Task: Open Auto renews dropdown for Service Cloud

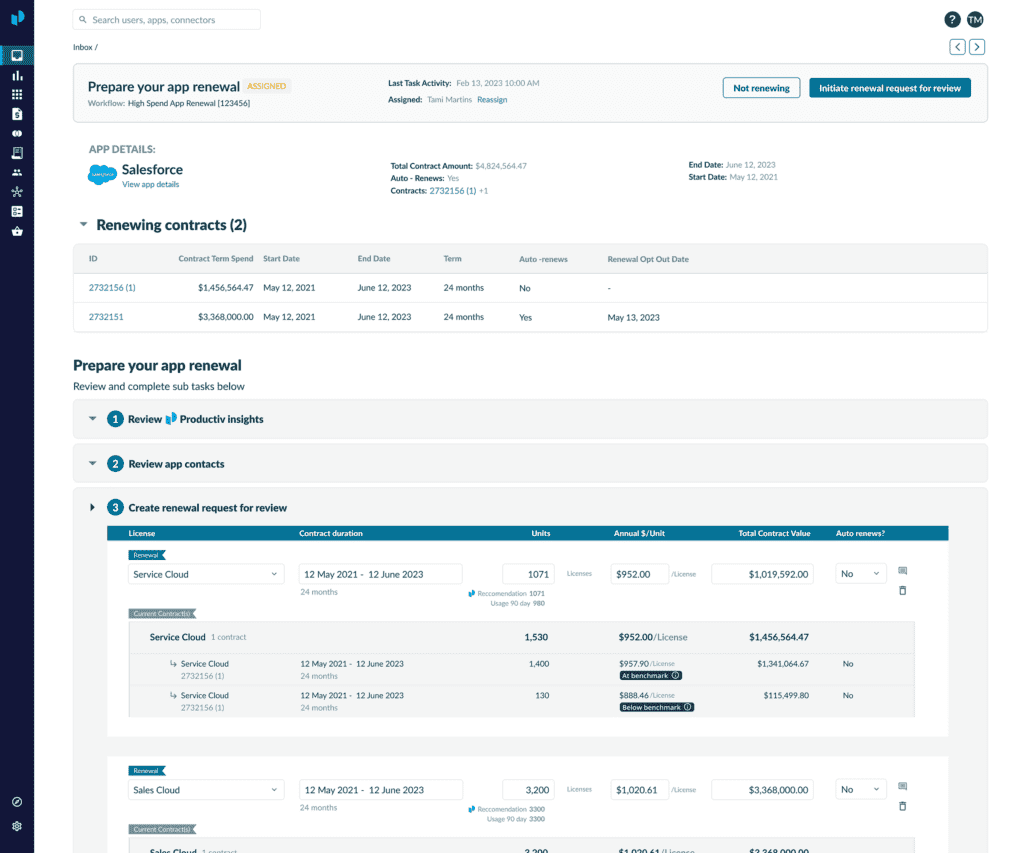Action: [x=861, y=573]
